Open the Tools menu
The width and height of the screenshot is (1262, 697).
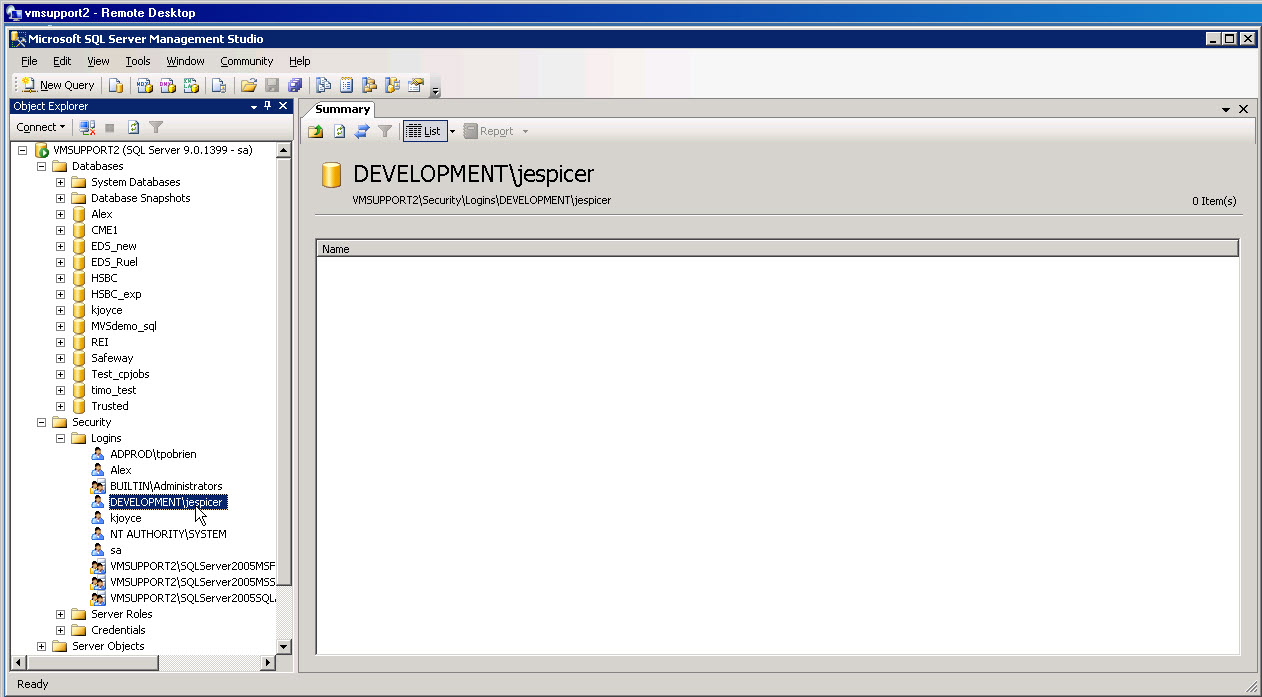pos(138,61)
